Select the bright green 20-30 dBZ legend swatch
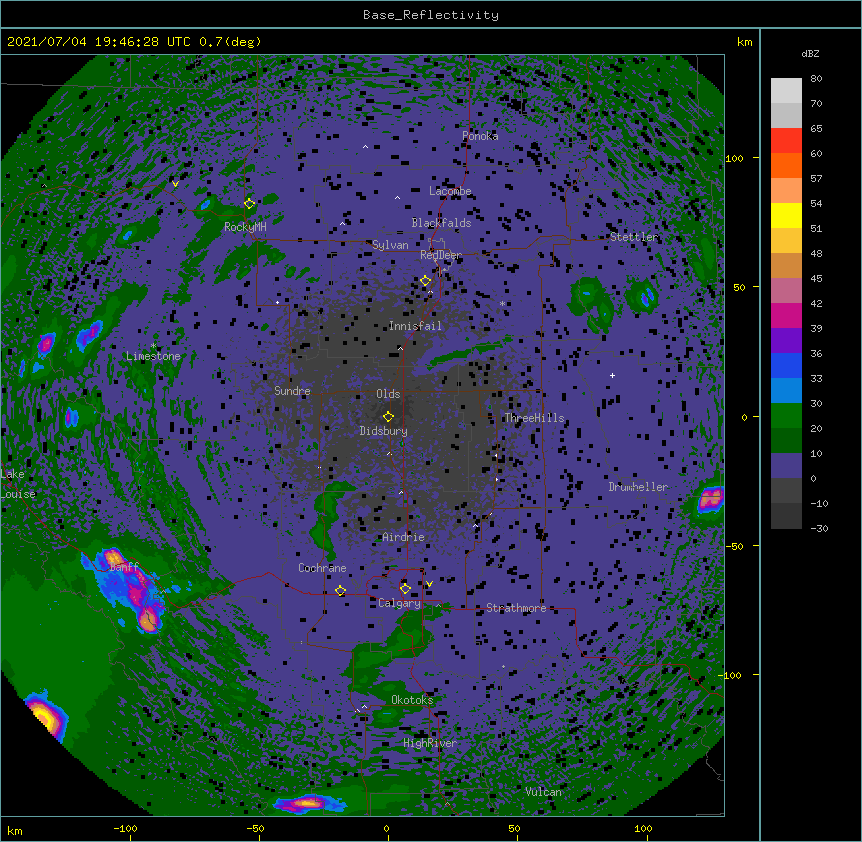The width and height of the screenshot is (862, 842). pyautogui.click(x=786, y=416)
